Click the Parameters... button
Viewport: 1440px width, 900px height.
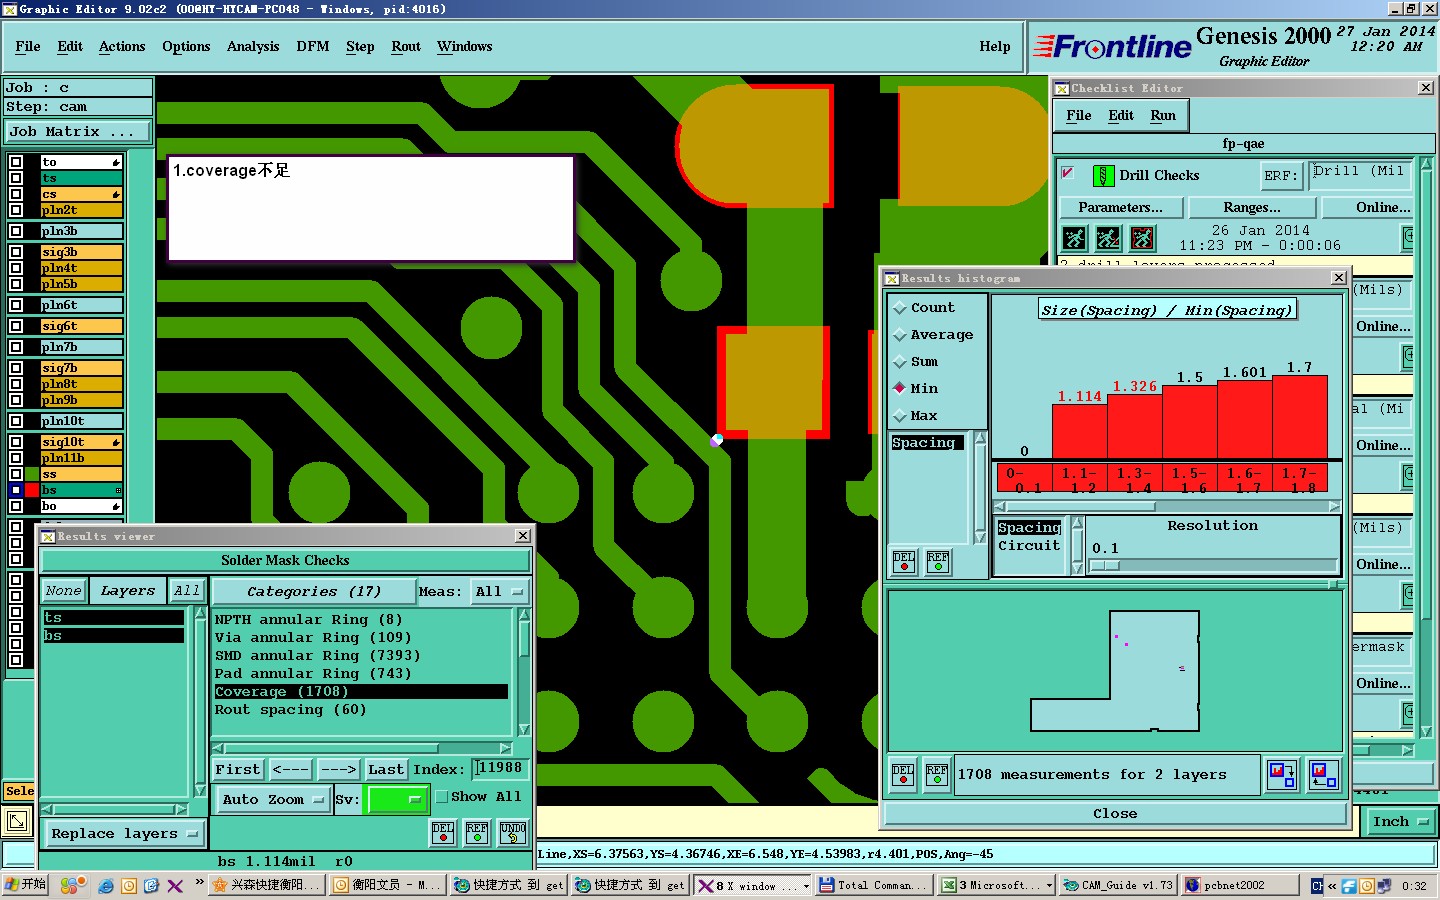[1120, 207]
